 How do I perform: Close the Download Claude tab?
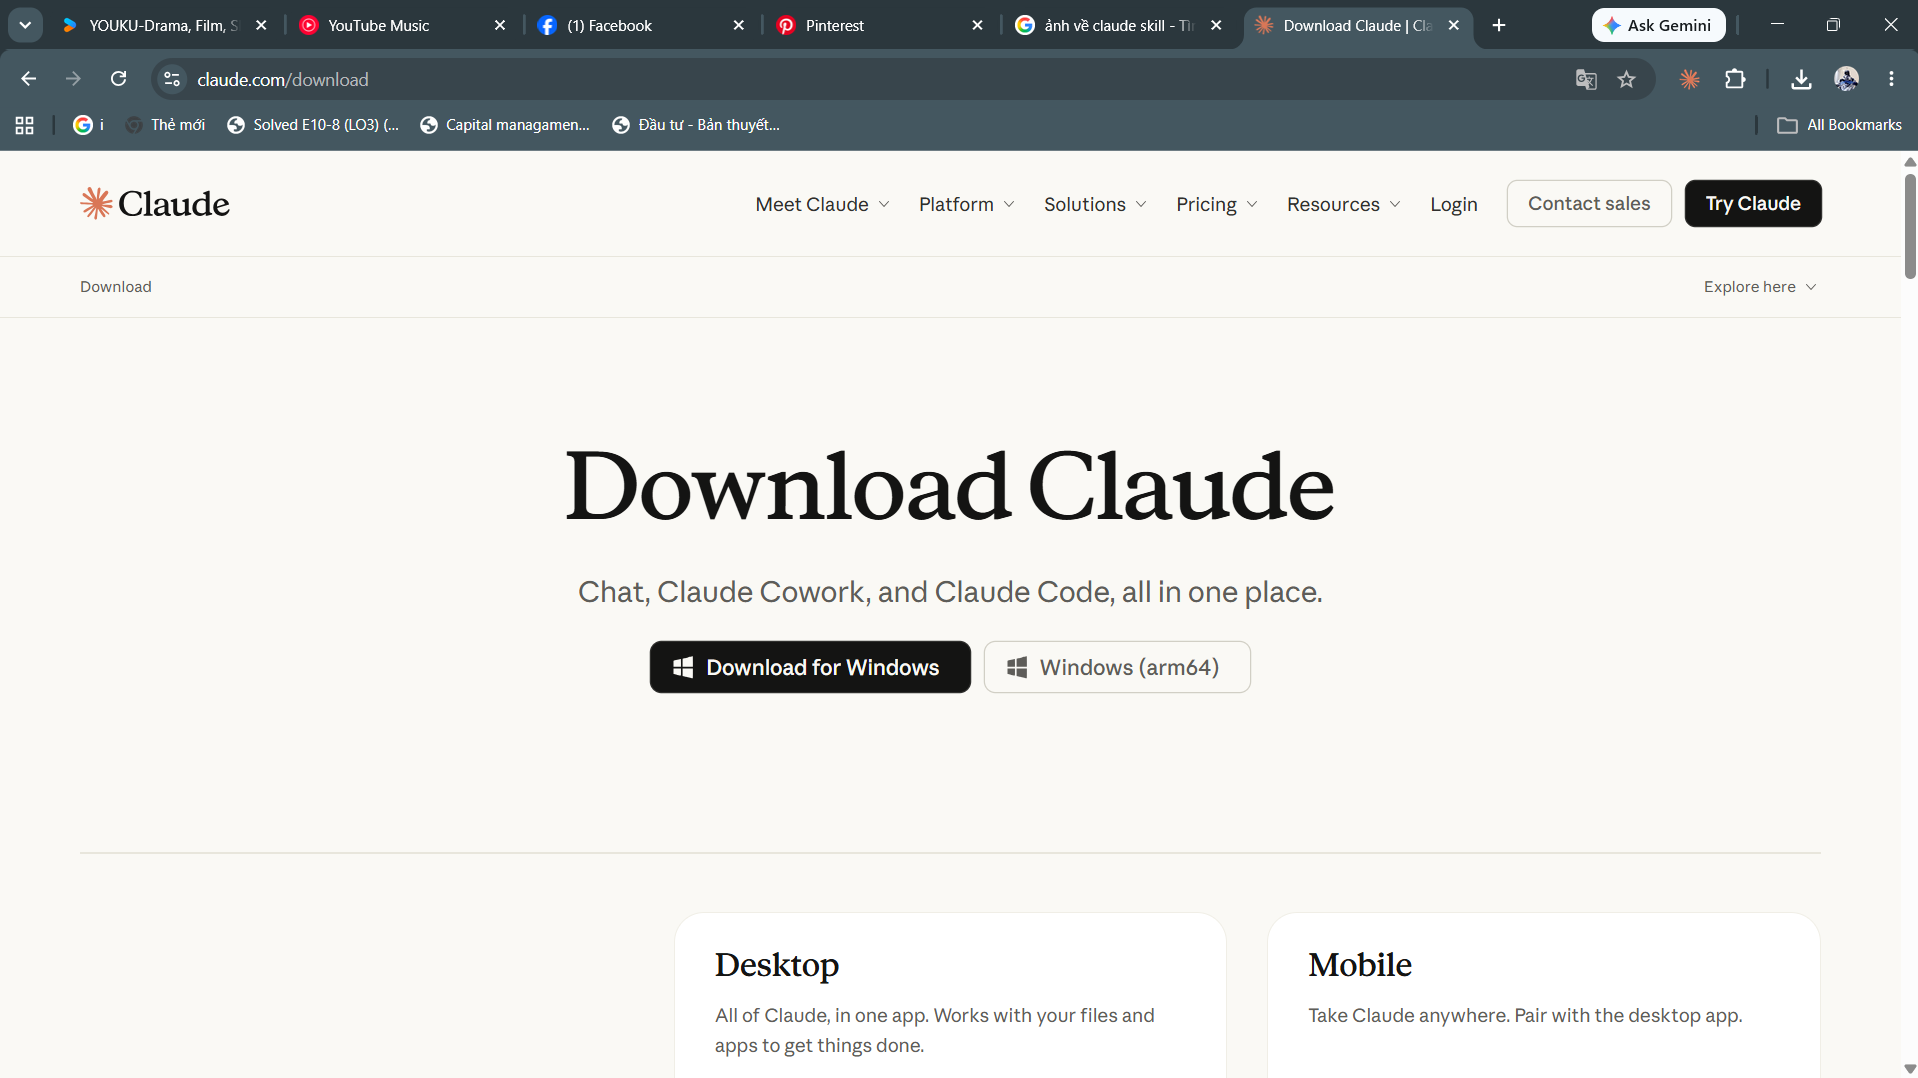[1454, 25]
